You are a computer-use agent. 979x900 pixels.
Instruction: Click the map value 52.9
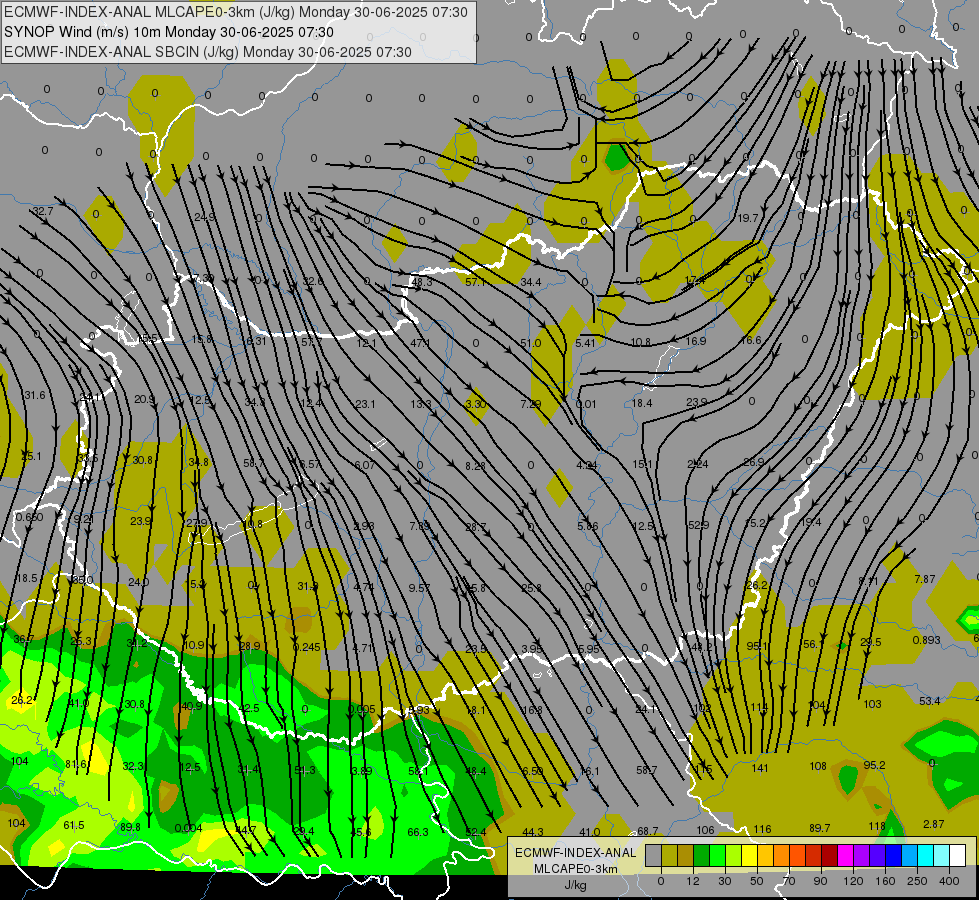point(698,525)
